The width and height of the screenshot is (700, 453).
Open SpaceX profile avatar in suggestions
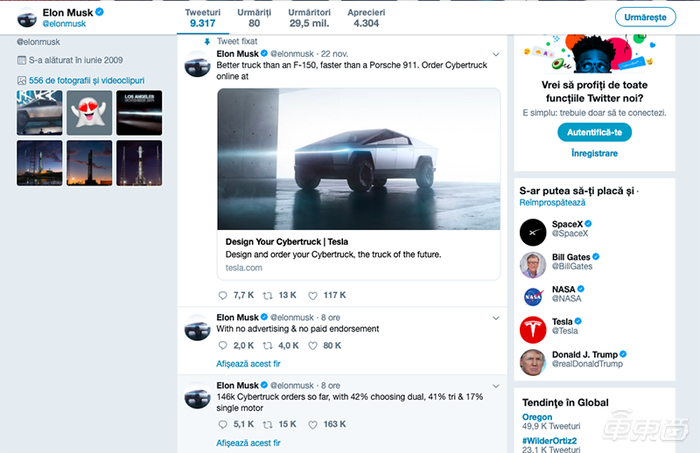533,232
